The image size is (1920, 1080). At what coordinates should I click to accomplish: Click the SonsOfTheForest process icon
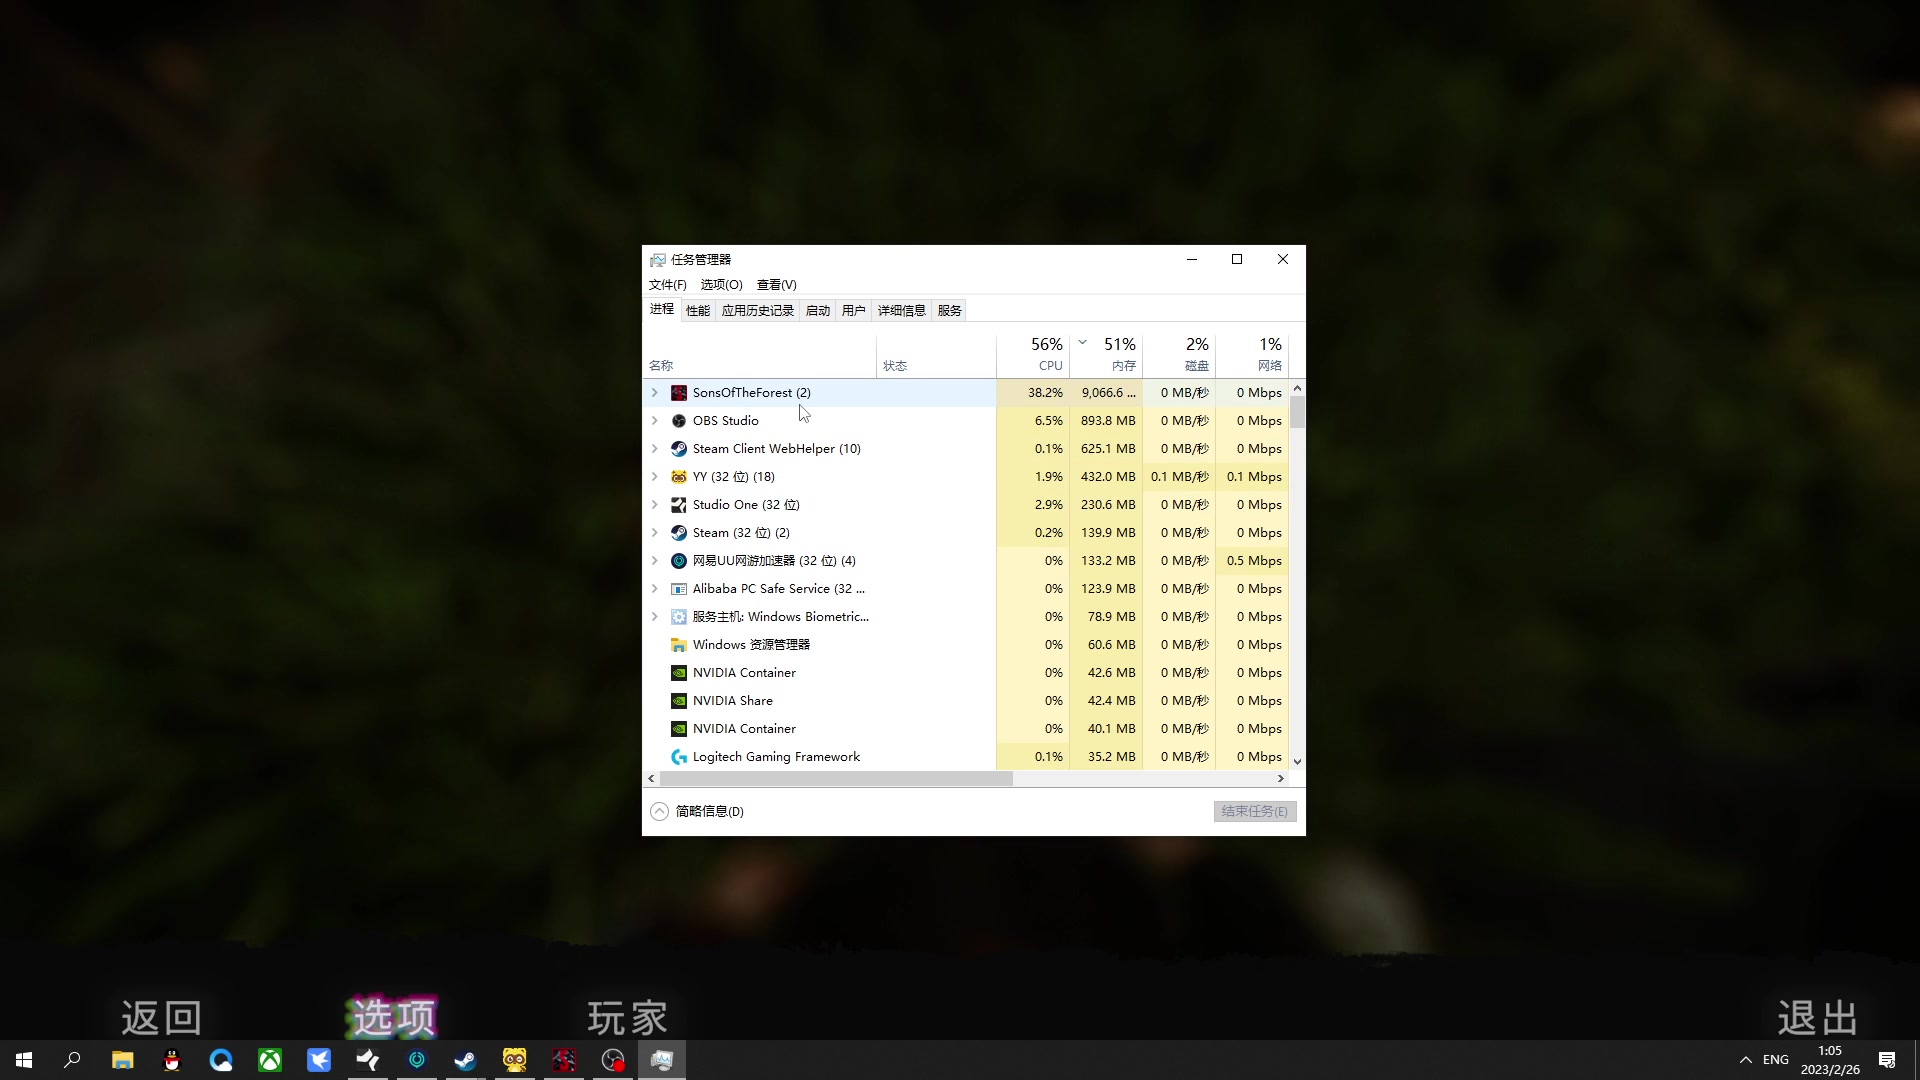[x=679, y=393]
